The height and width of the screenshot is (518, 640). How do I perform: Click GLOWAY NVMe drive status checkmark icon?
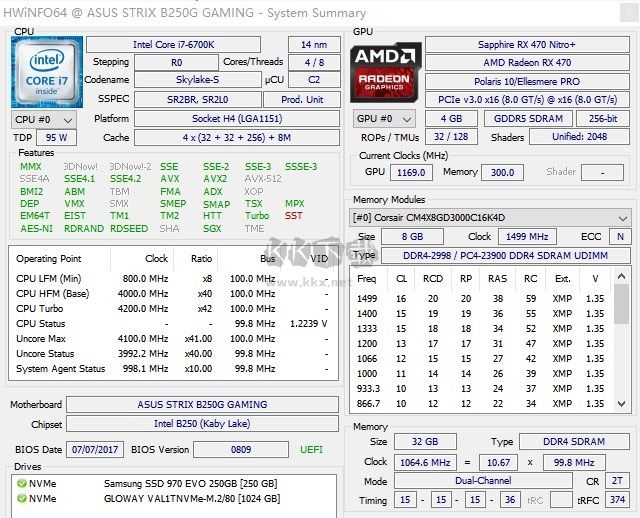pos(22,498)
